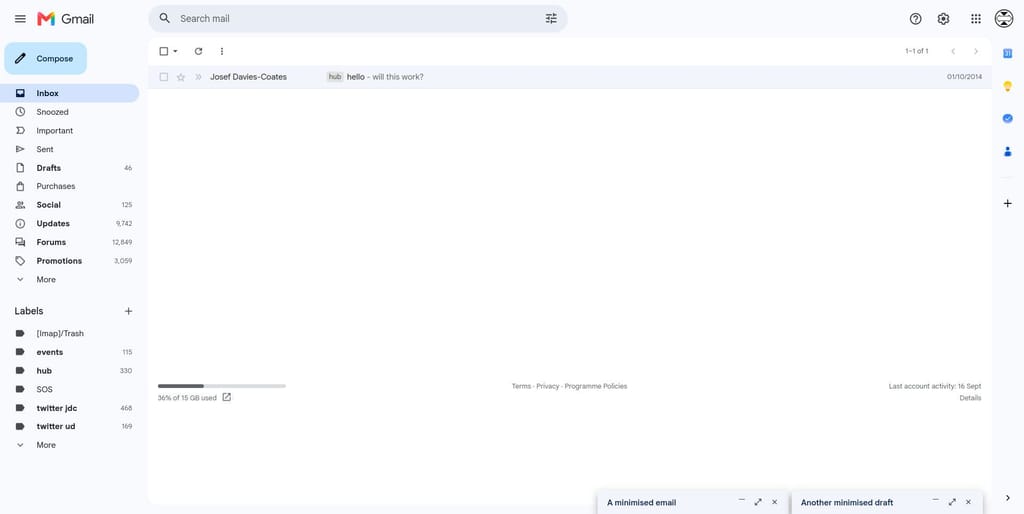Screen dimensions: 1024x514
Task: Create new label plus icon
Action: click(129, 312)
